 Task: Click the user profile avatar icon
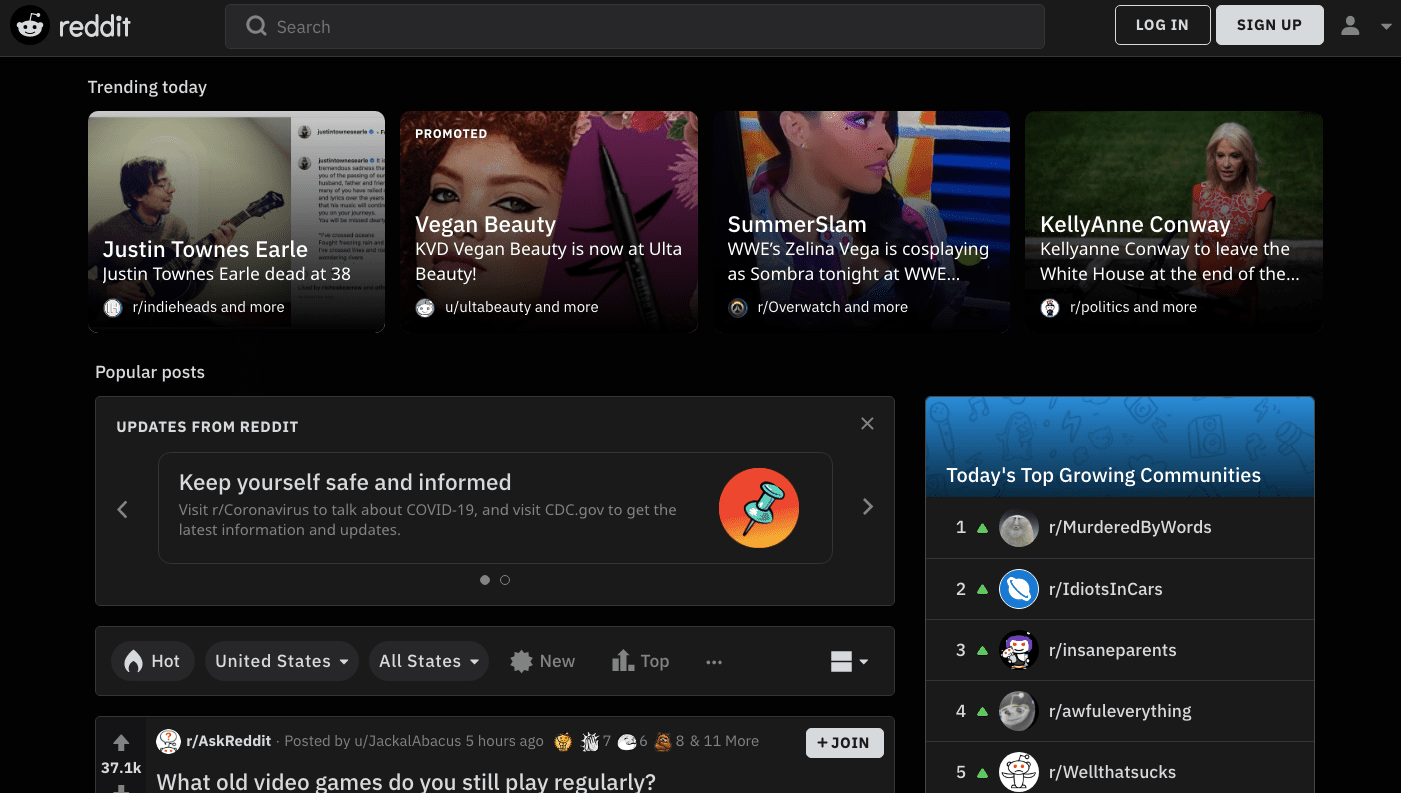click(x=1348, y=25)
